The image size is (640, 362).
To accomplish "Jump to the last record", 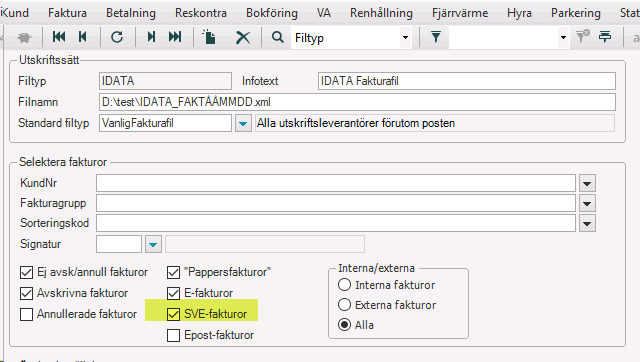I will [x=175, y=37].
